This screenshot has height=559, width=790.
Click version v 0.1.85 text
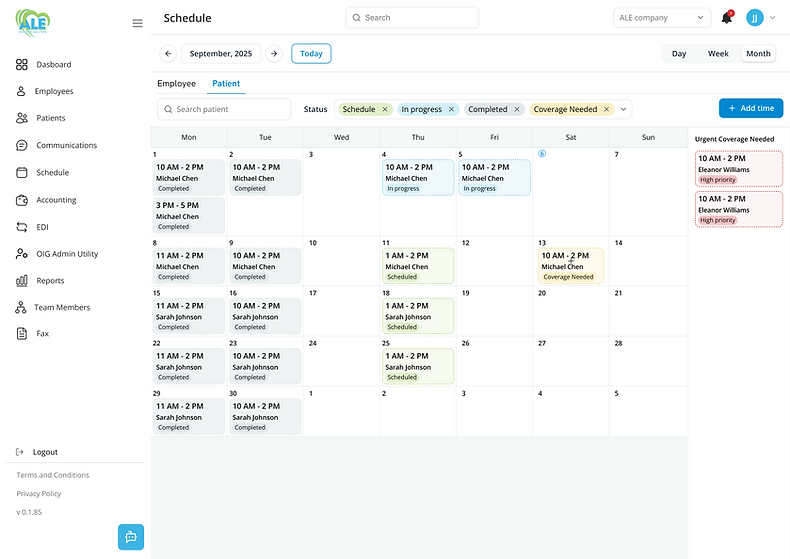(29, 512)
